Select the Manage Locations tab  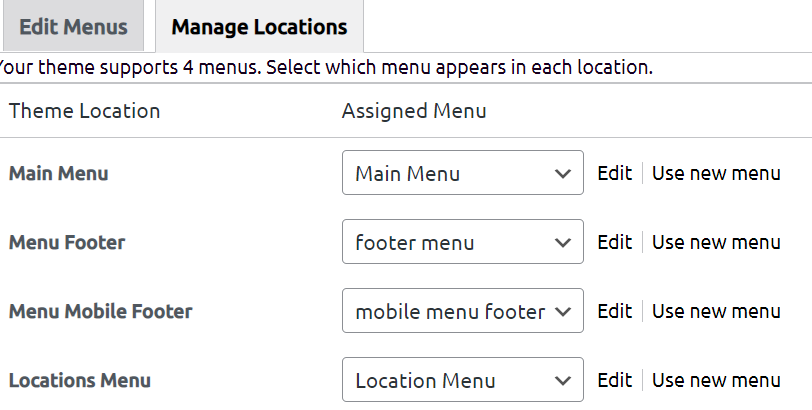tap(259, 26)
